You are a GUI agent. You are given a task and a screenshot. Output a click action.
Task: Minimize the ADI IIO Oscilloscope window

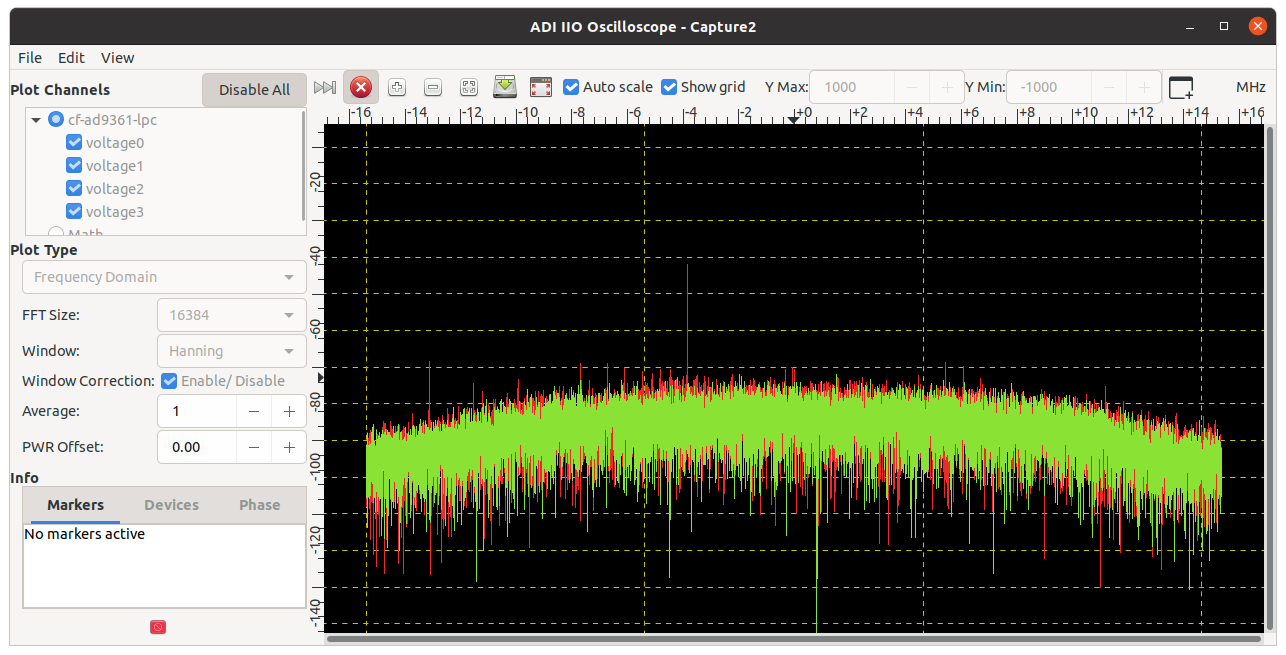(1189, 26)
